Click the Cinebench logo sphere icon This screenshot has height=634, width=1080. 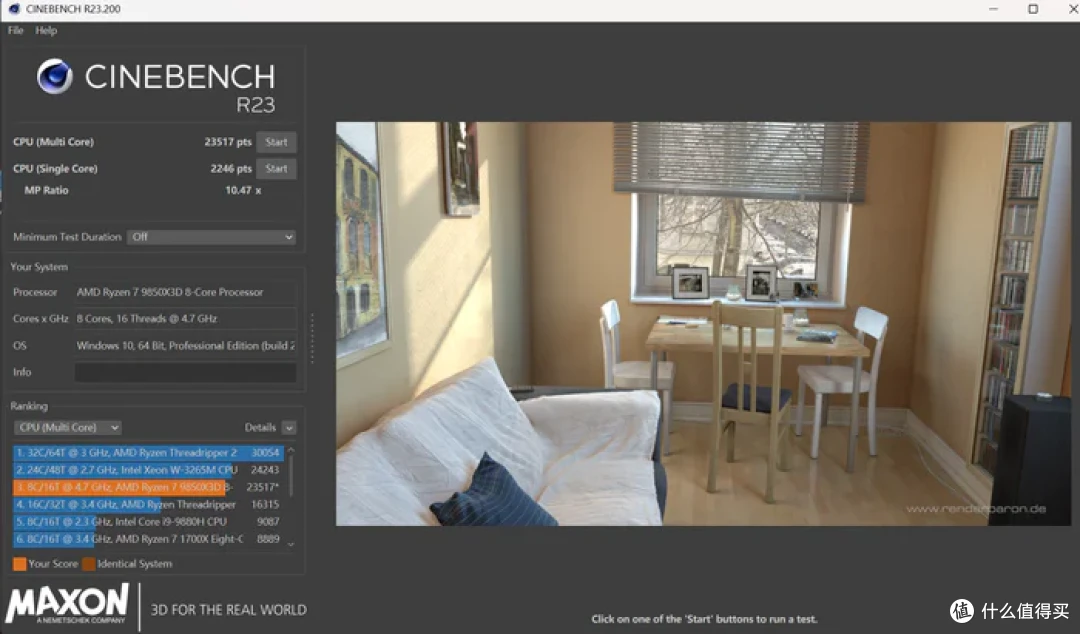[54, 76]
